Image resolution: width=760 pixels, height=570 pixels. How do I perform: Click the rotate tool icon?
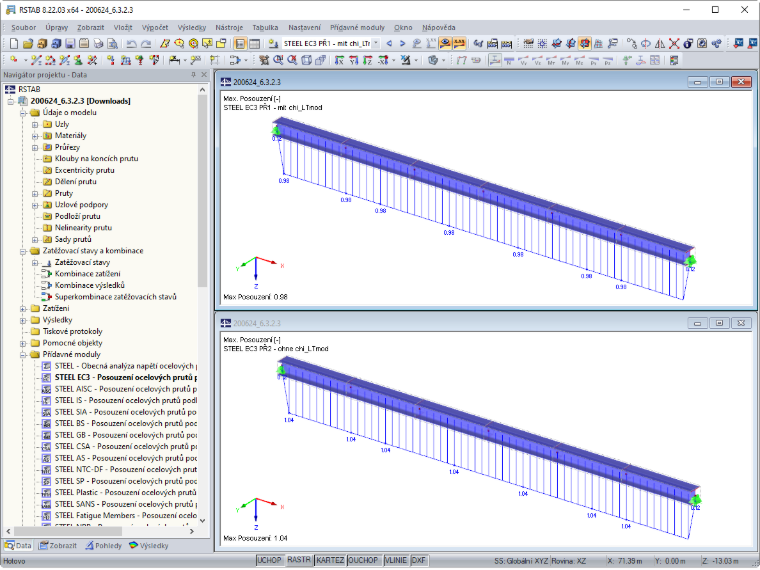click(646, 44)
